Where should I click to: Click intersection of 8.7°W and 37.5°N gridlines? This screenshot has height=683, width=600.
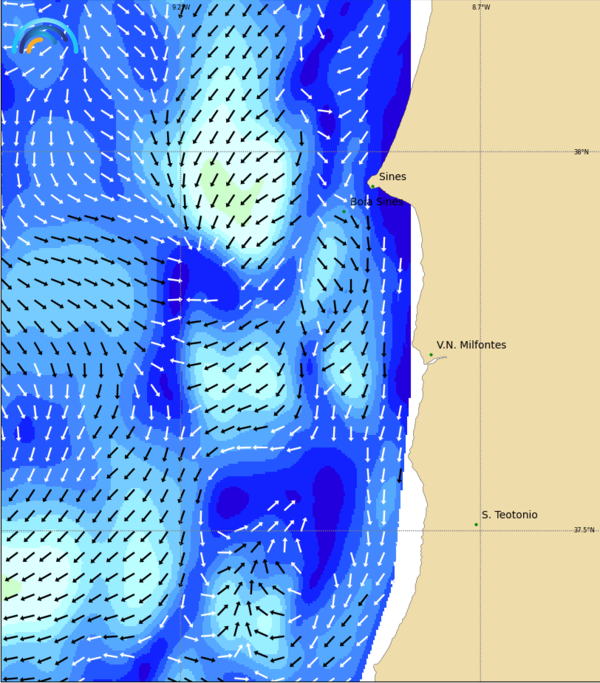[481, 531]
